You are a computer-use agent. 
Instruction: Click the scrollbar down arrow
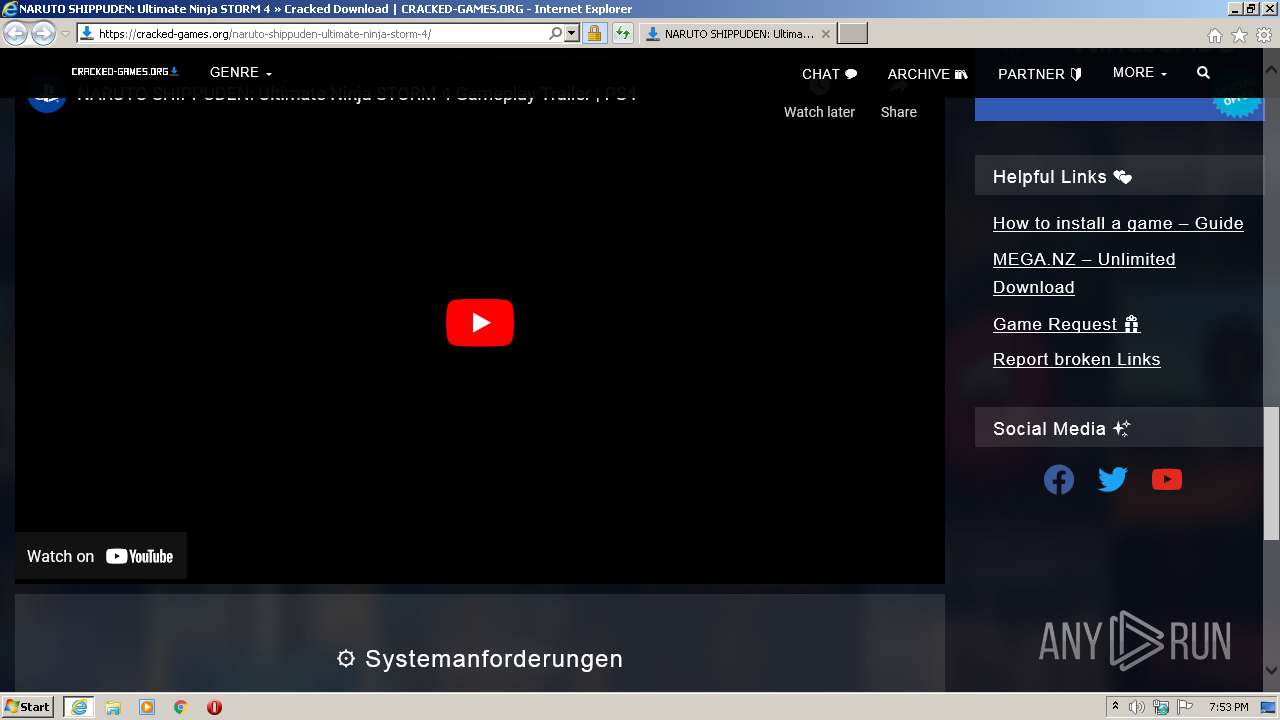pyautogui.click(x=1271, y=671)
